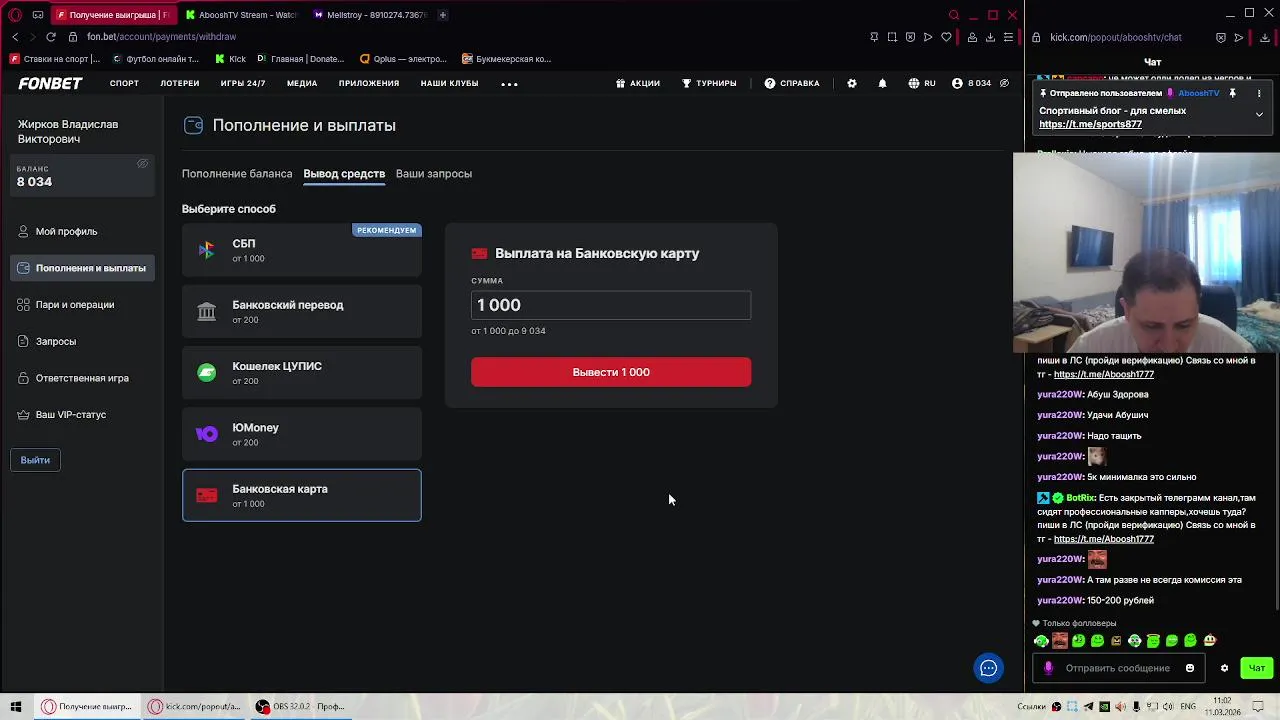The width and height of the screenshot is (1280, 720).
Task: Click the withdrawal sum input field
Action: pos(611,305)
